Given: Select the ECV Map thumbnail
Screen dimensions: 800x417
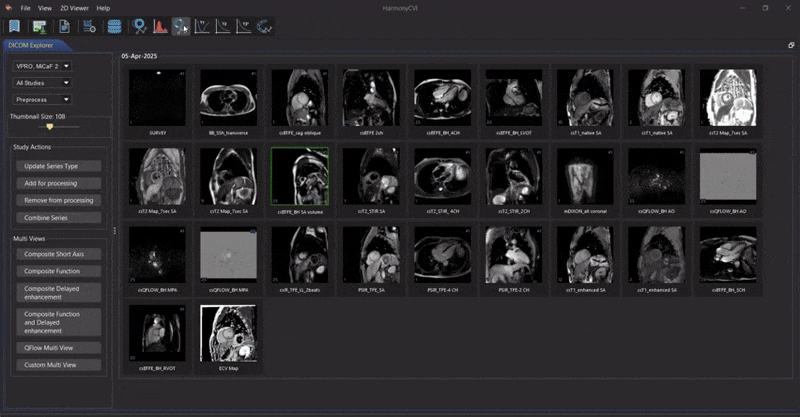Looking at the screenshot, I should (229, 333).
